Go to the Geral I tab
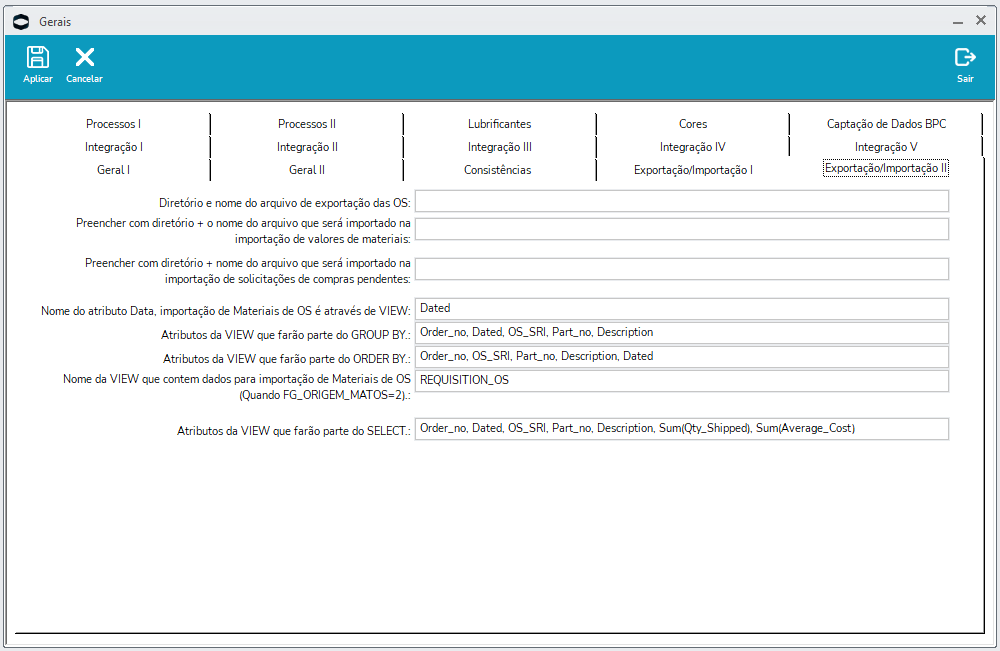The width and height of the screenshot is (1000, 651). coord(114,170)
